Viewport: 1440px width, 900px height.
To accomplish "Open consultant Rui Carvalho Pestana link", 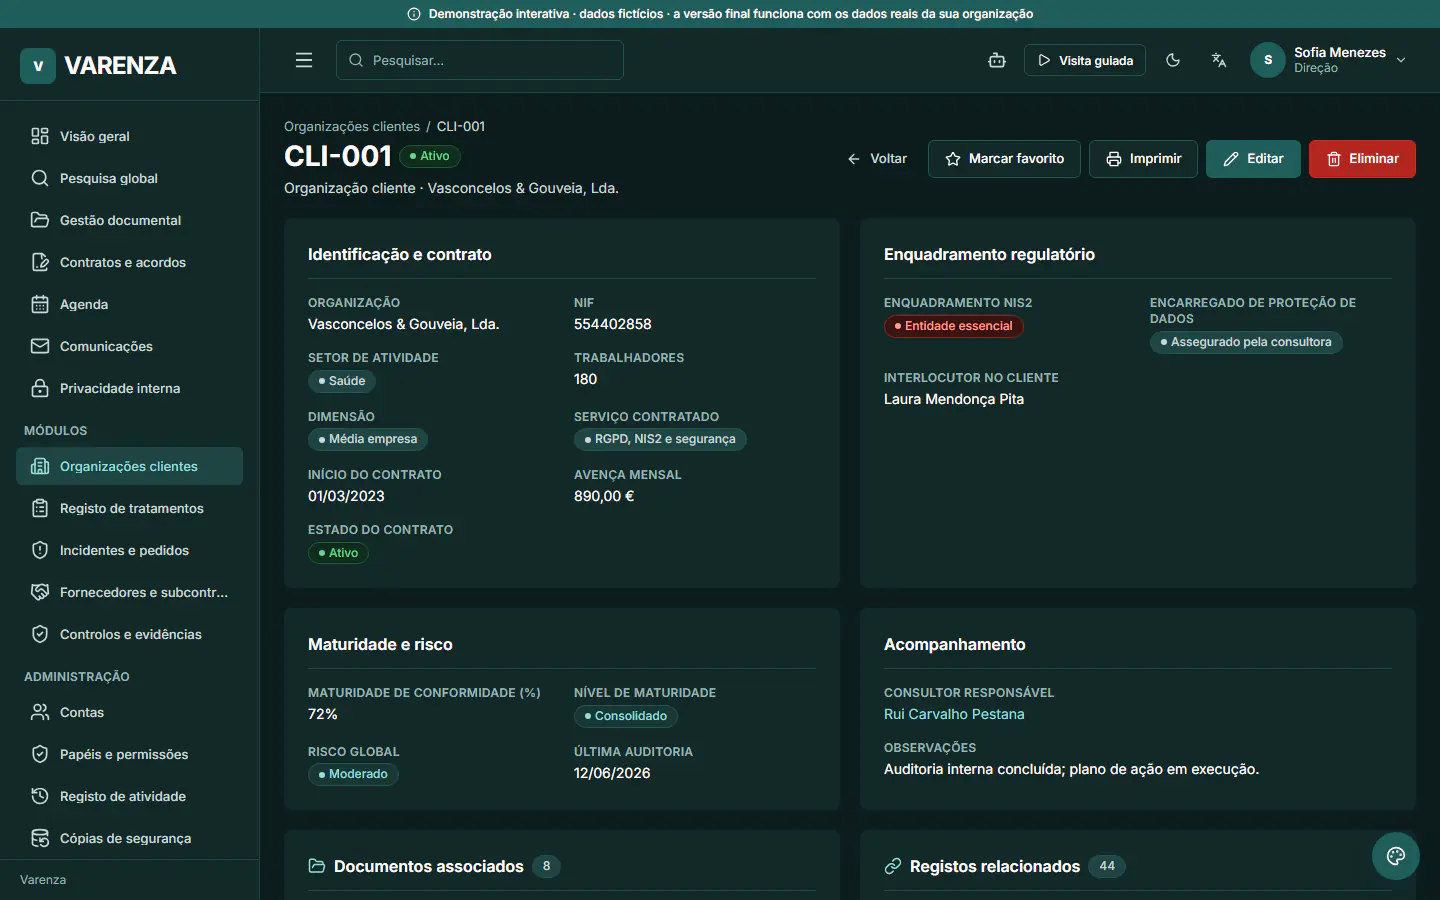I will (x=954, y=714).
